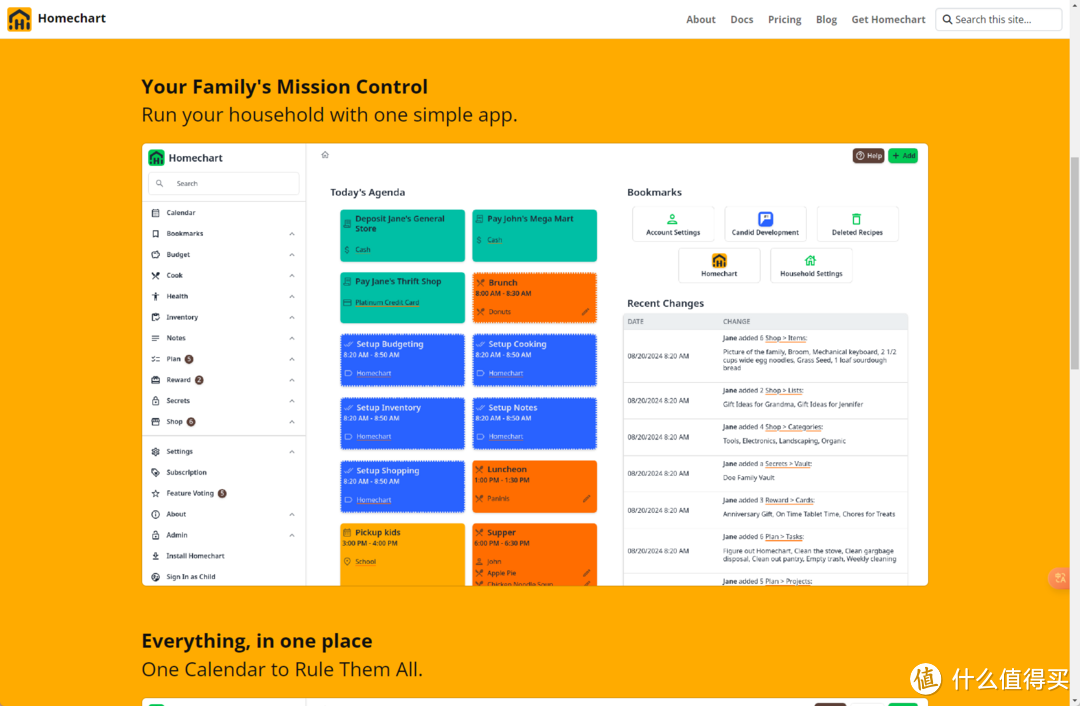Click the edit pencil on Luncheon card
The height and width of the screenshot is (706, 1080).
586,499
